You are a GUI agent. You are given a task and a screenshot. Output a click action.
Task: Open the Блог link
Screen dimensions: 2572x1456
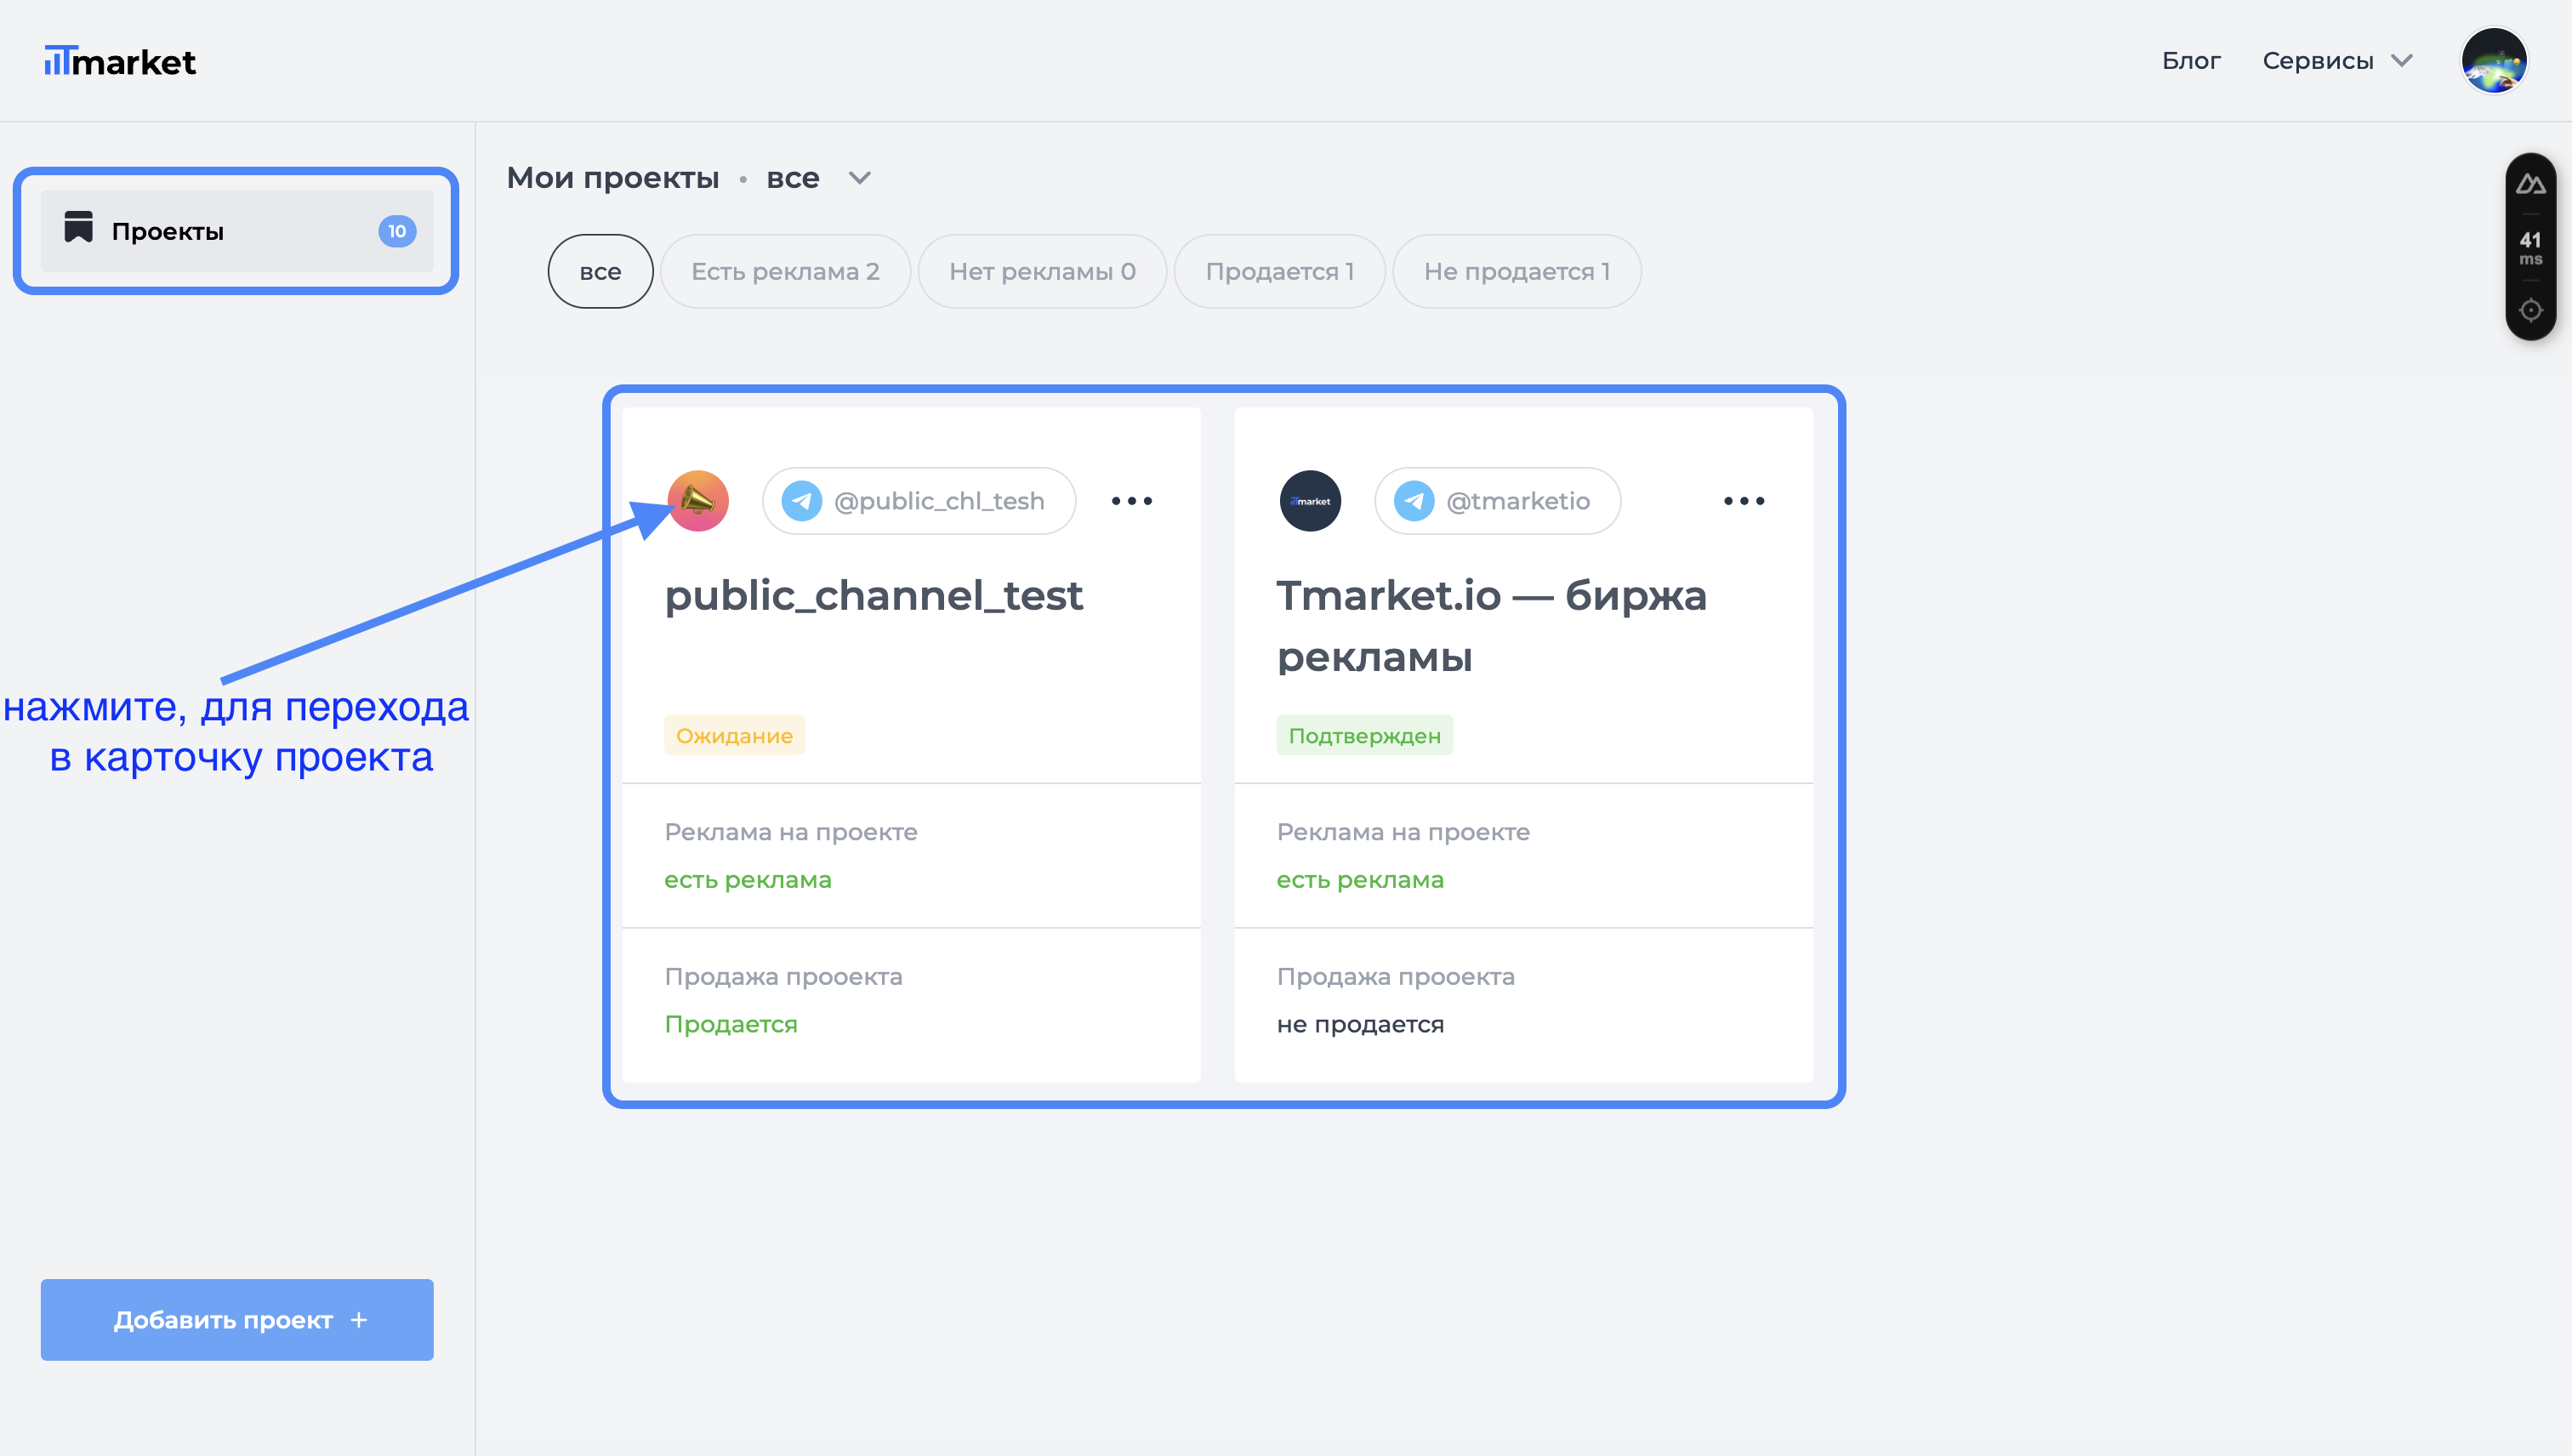point(2190,61)
